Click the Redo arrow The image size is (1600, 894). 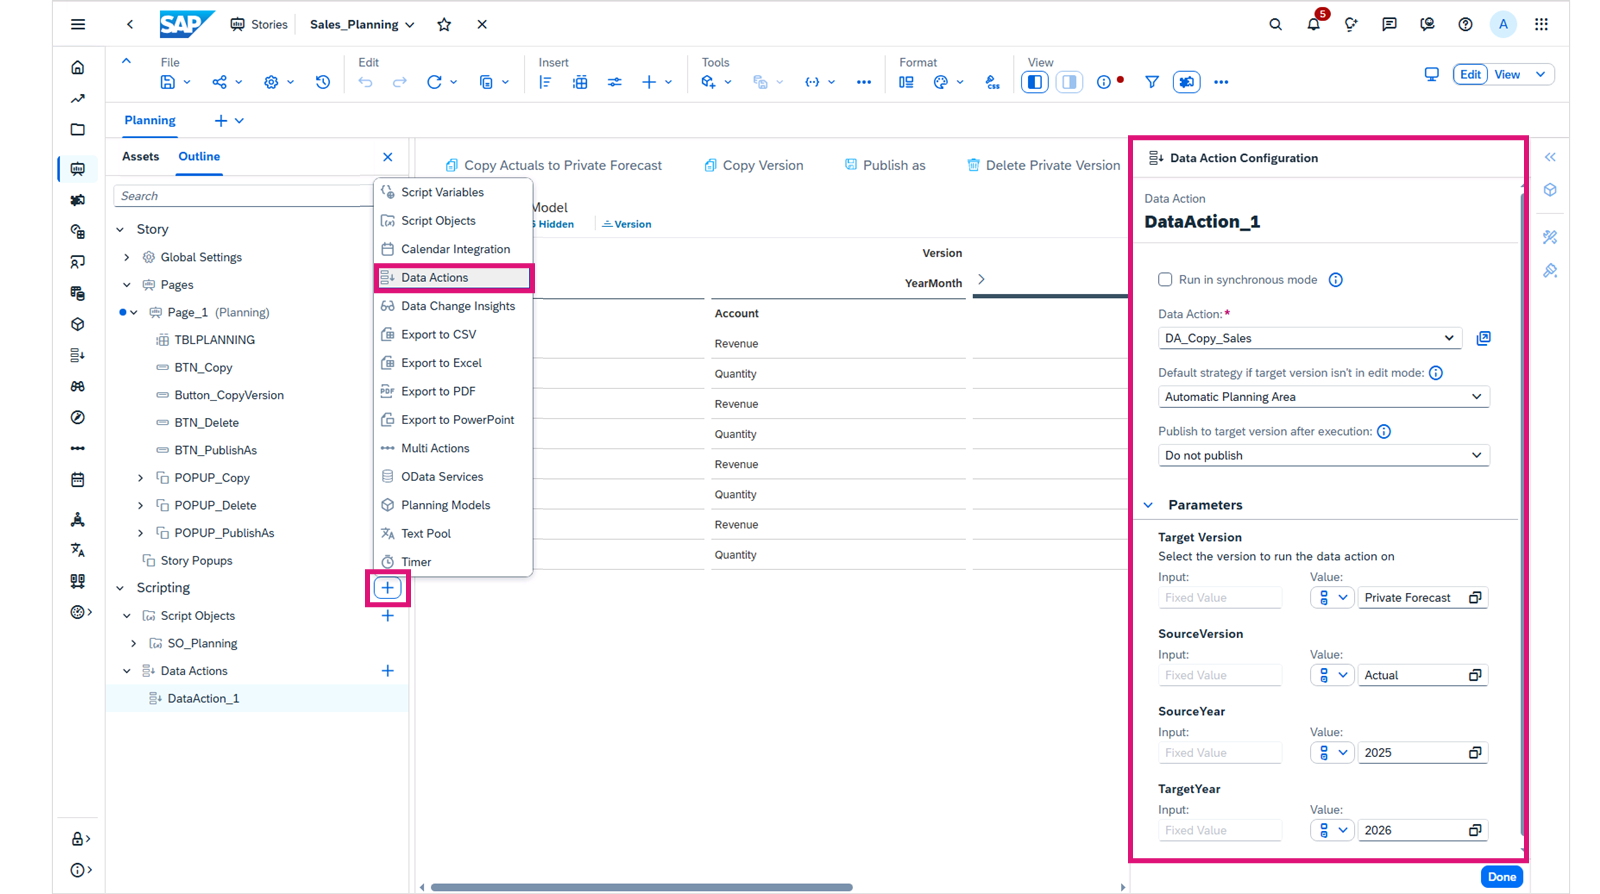coord(400,82)
